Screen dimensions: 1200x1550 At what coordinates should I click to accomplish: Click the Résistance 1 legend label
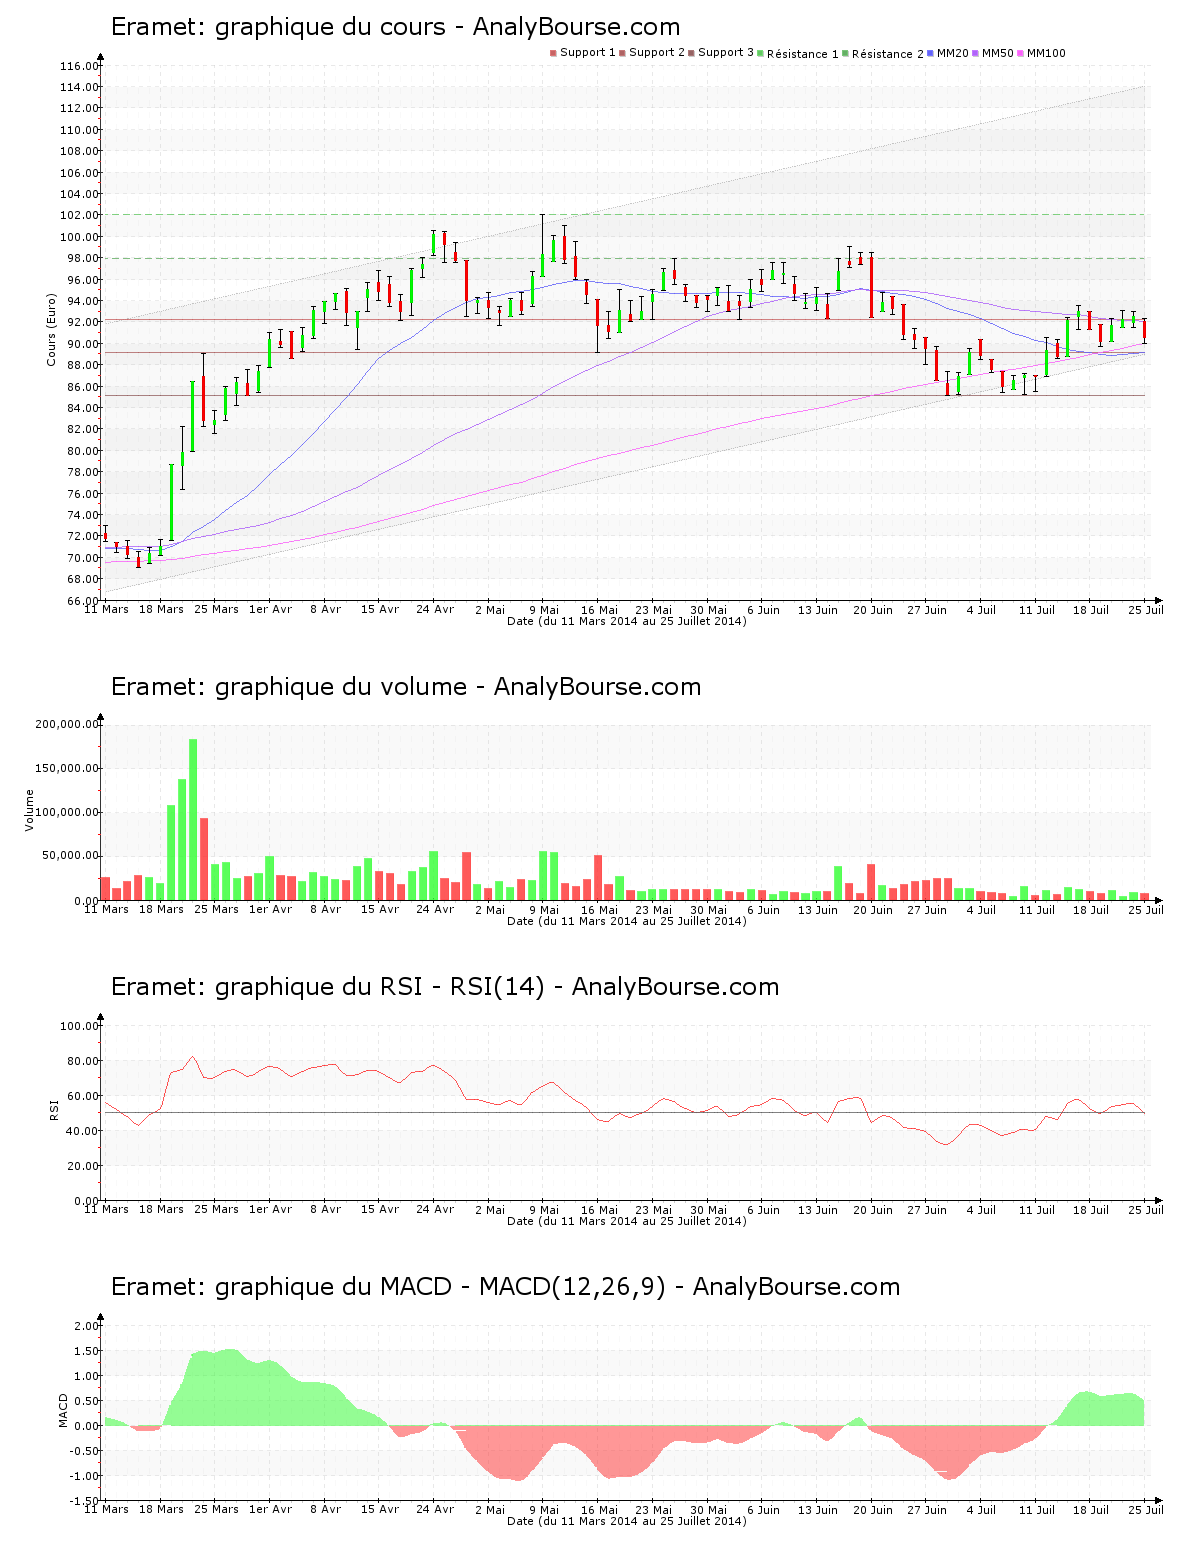[802, 54]
